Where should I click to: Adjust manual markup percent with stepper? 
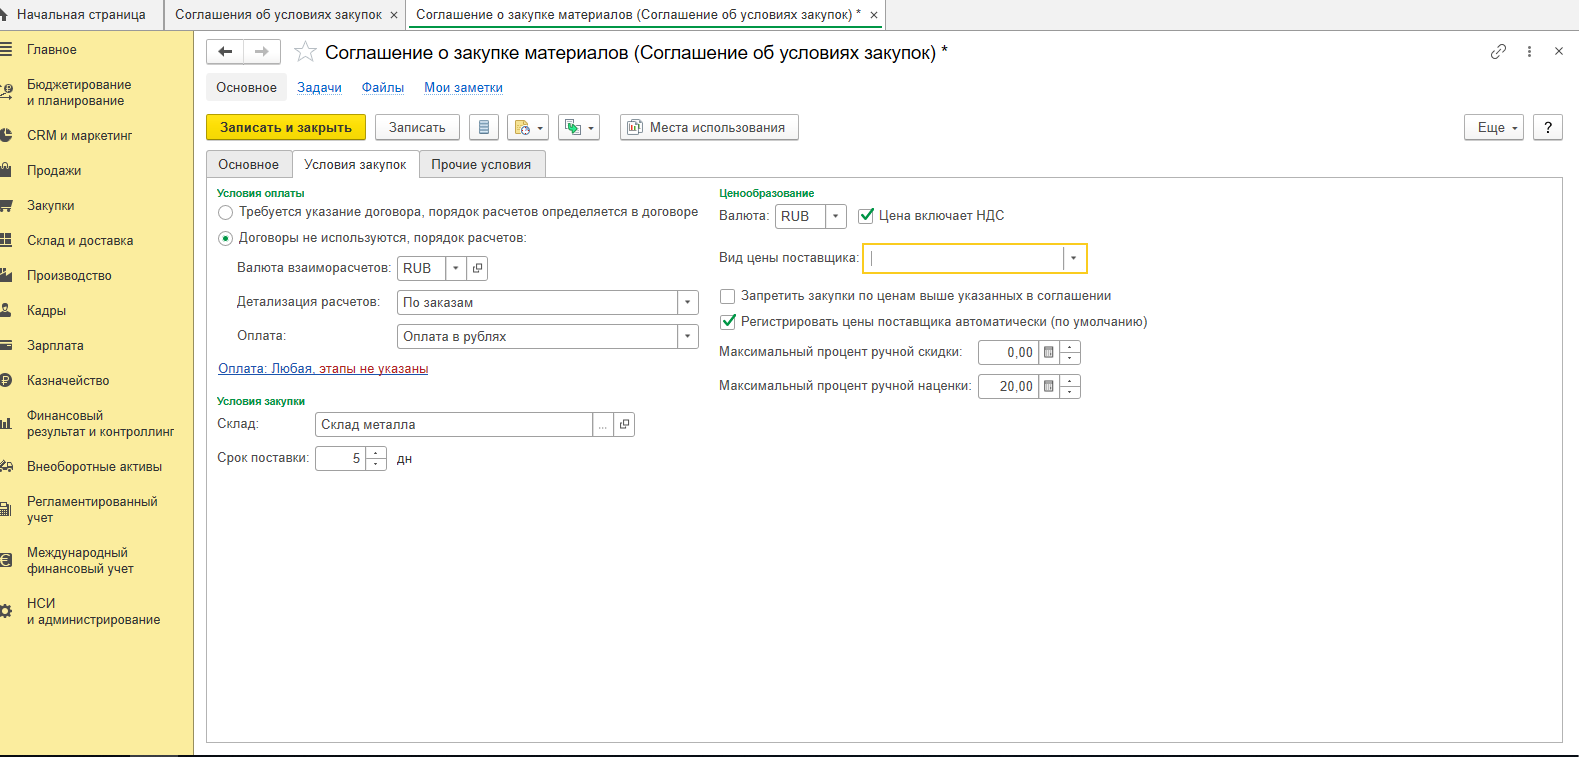pos(1070,386)
